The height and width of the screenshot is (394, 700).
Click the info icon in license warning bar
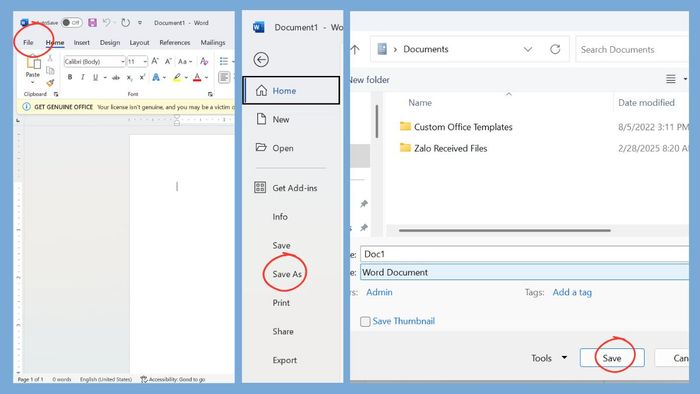[26, 107]
